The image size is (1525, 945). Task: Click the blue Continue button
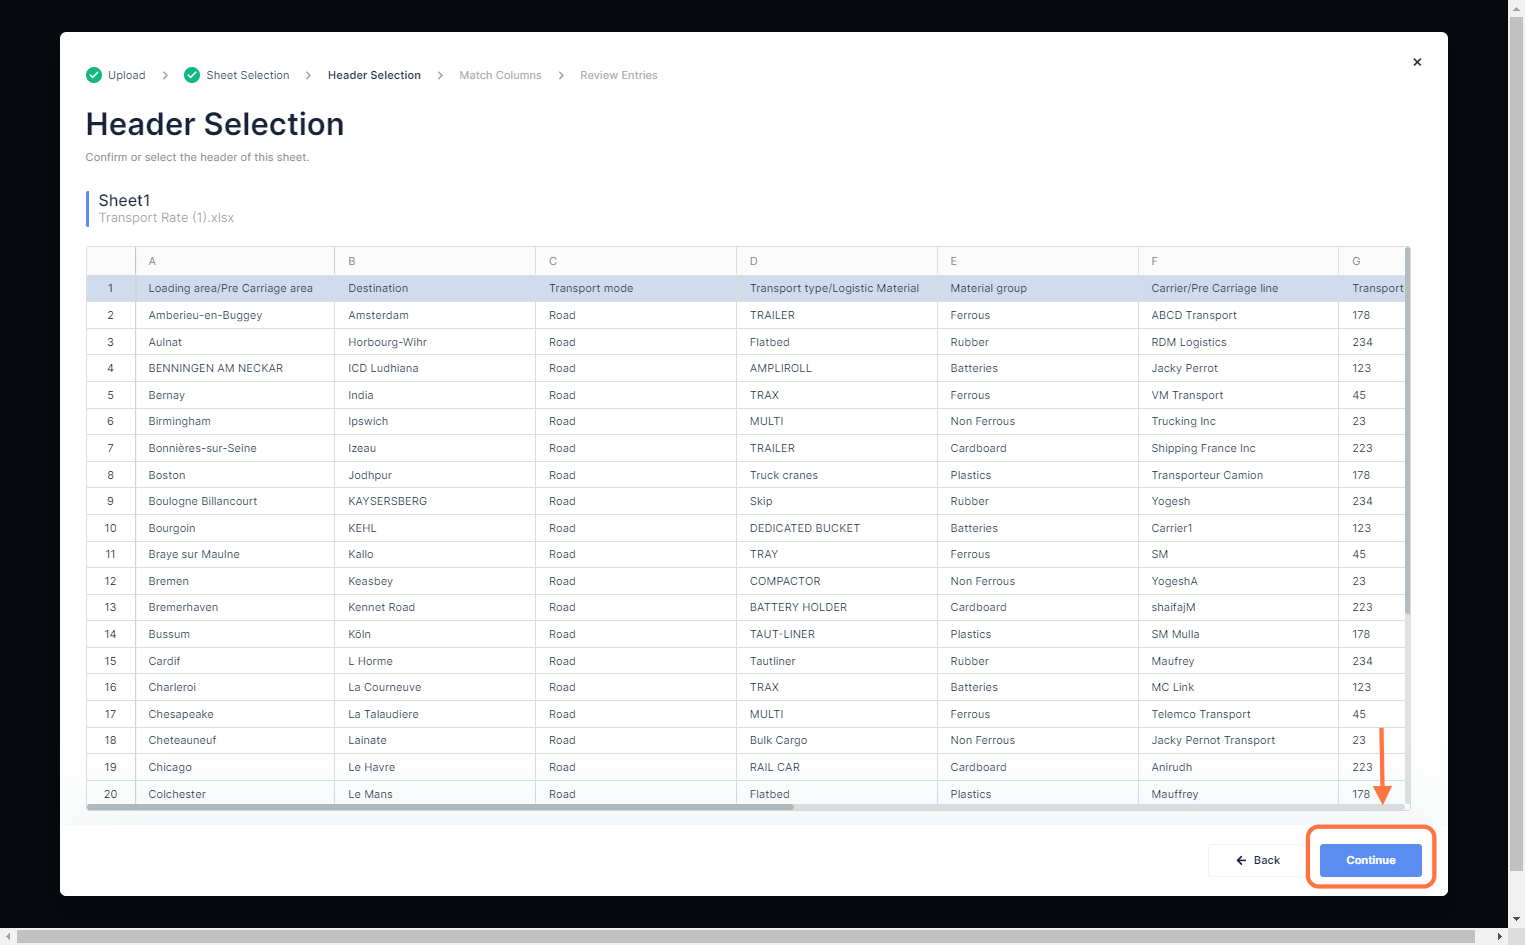[1370, 860]
